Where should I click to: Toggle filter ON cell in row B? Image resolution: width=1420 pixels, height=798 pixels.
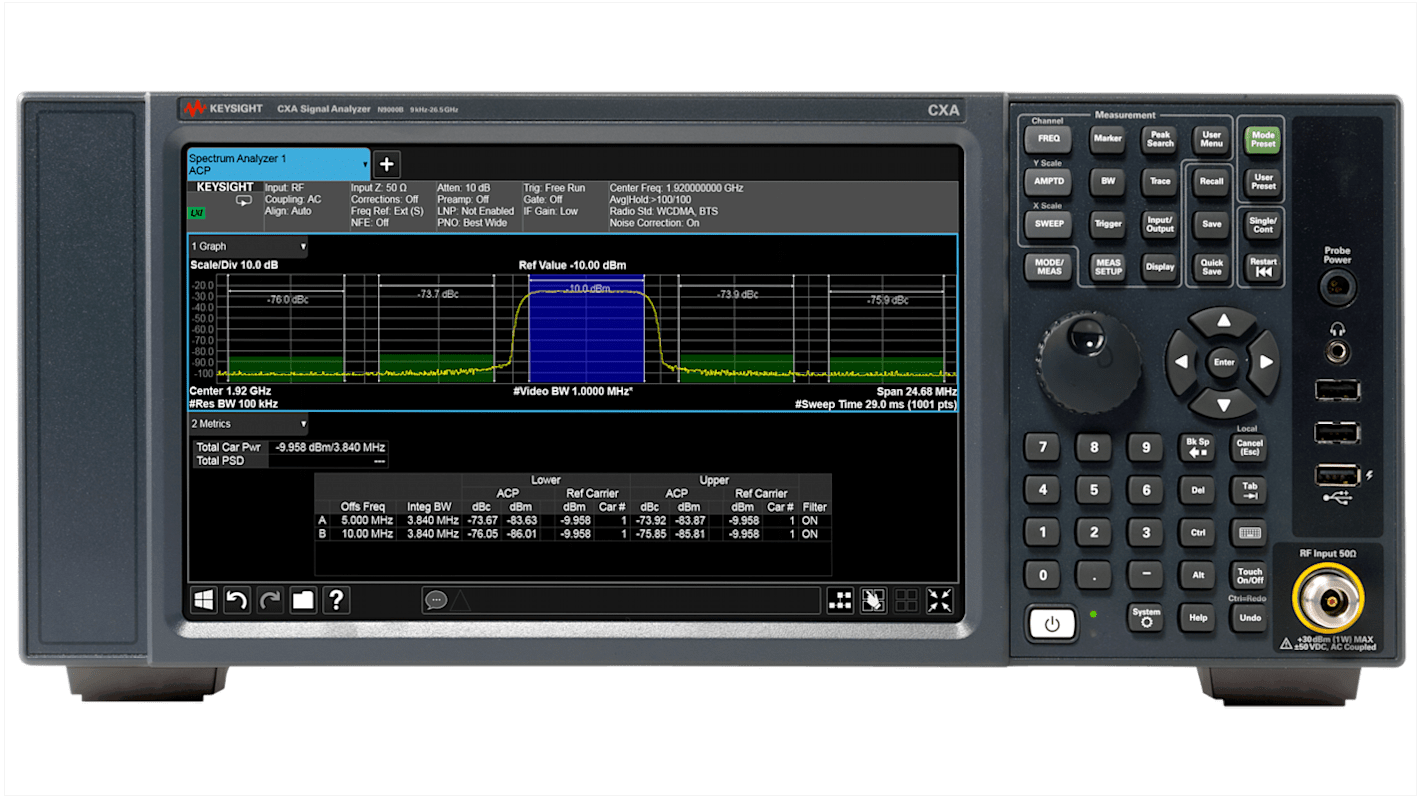coord(810,534)
